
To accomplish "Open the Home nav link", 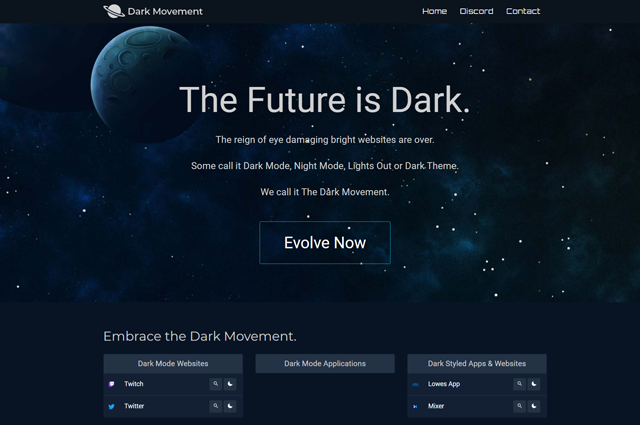I will [x=434, y=11].
